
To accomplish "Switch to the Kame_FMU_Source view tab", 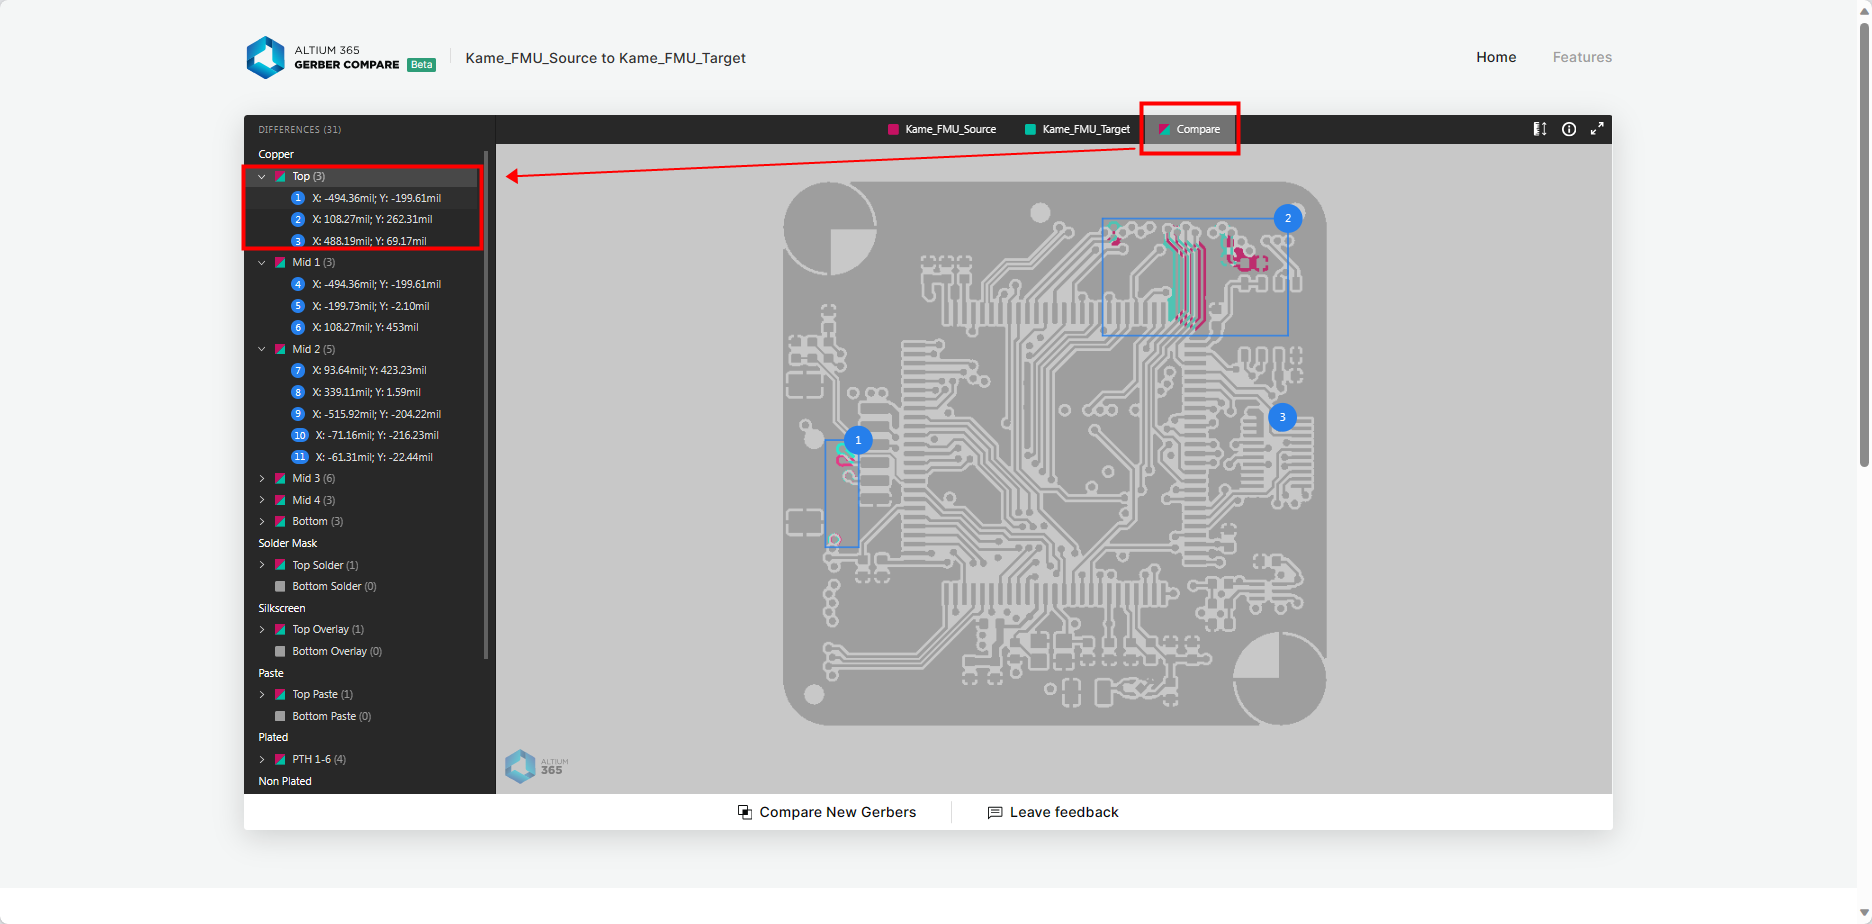I will click(942, 129).
